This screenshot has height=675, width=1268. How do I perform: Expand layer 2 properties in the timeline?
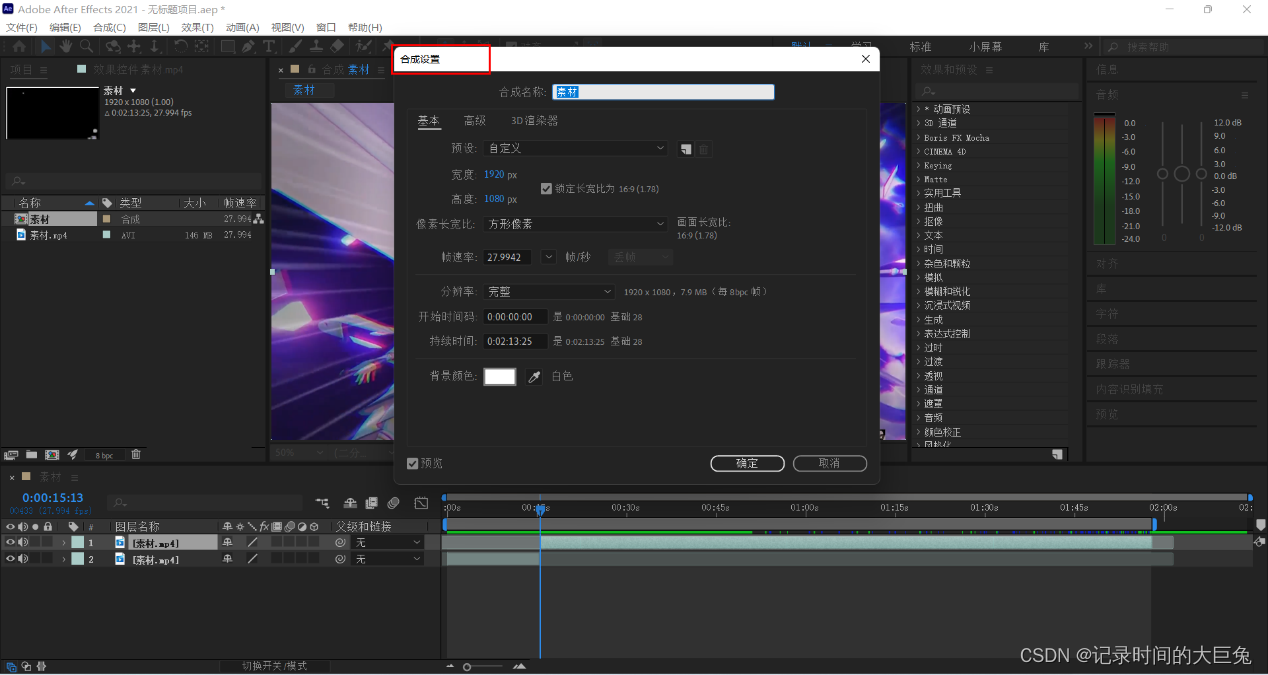click(63, 559)
